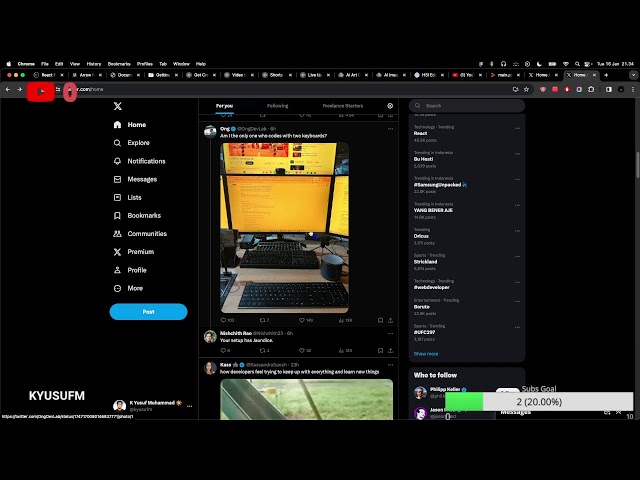The width and height of the screenshot is (640, 480).
Task: Open Messages in the X sidebar
Action: (135, 179)
